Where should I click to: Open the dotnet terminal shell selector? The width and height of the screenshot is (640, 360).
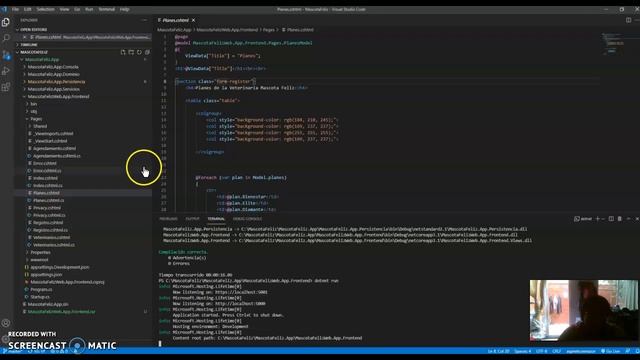point(583,219)
